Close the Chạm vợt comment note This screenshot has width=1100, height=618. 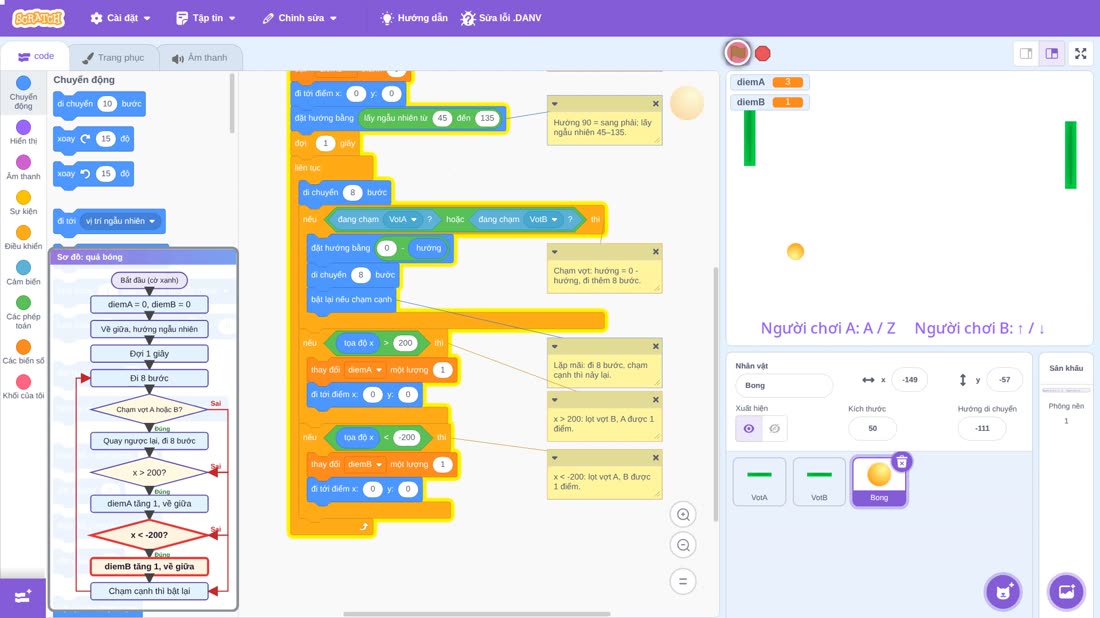coord(655,252)
